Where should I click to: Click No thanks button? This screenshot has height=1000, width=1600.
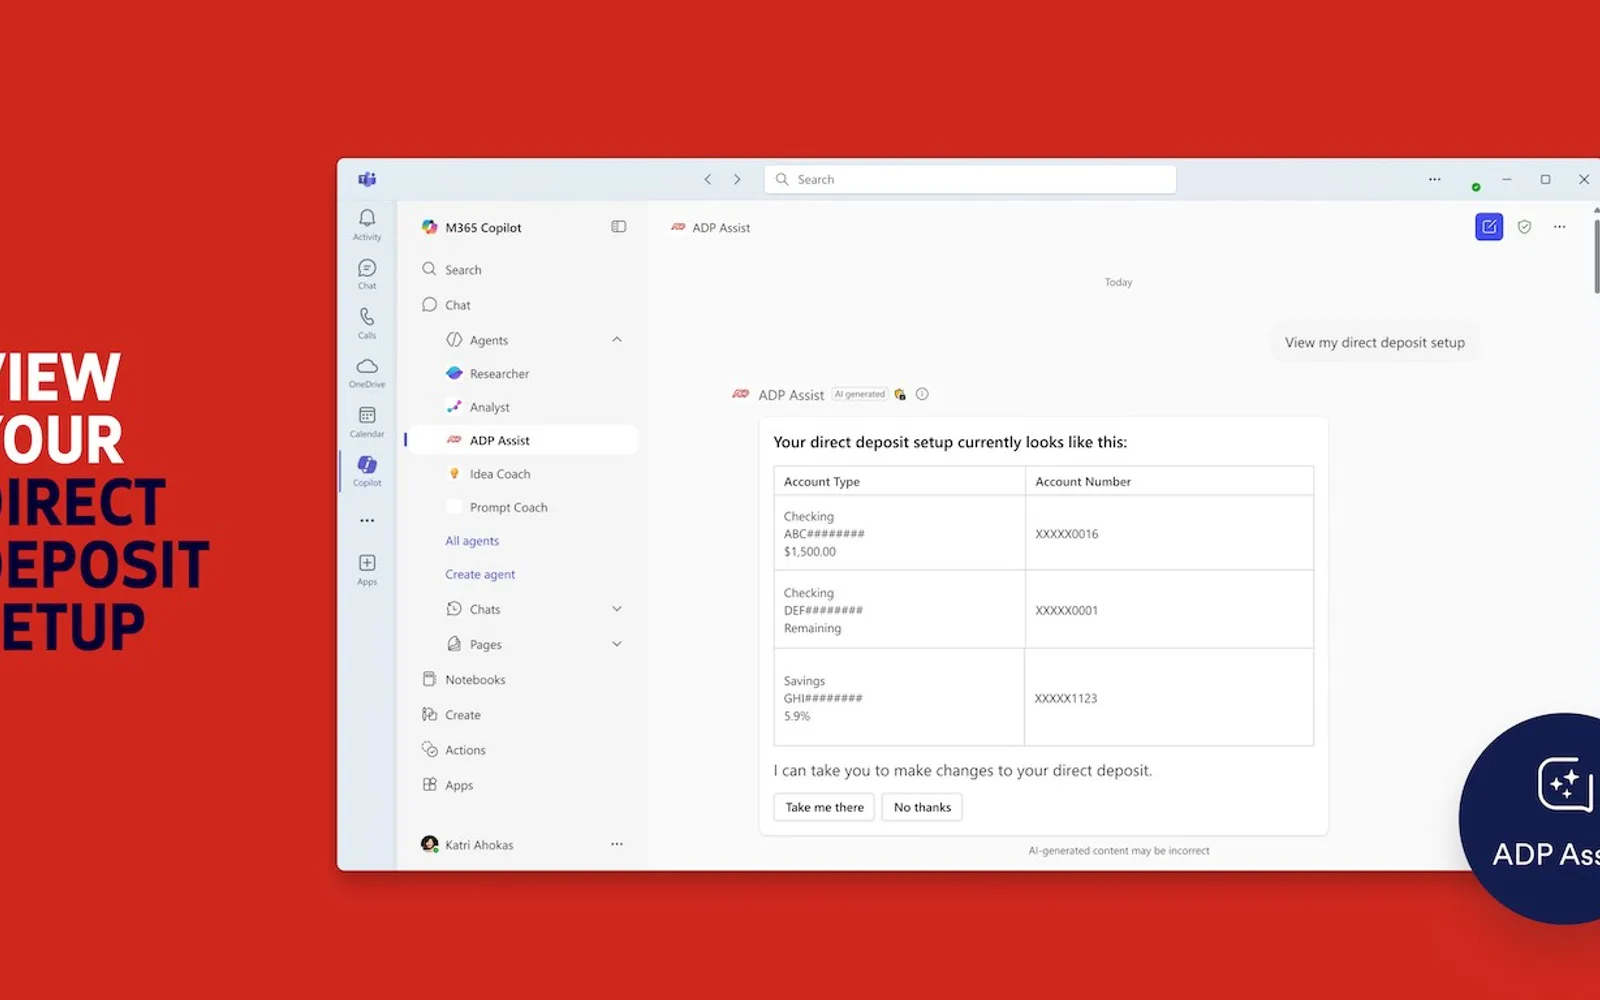(922, 807)
